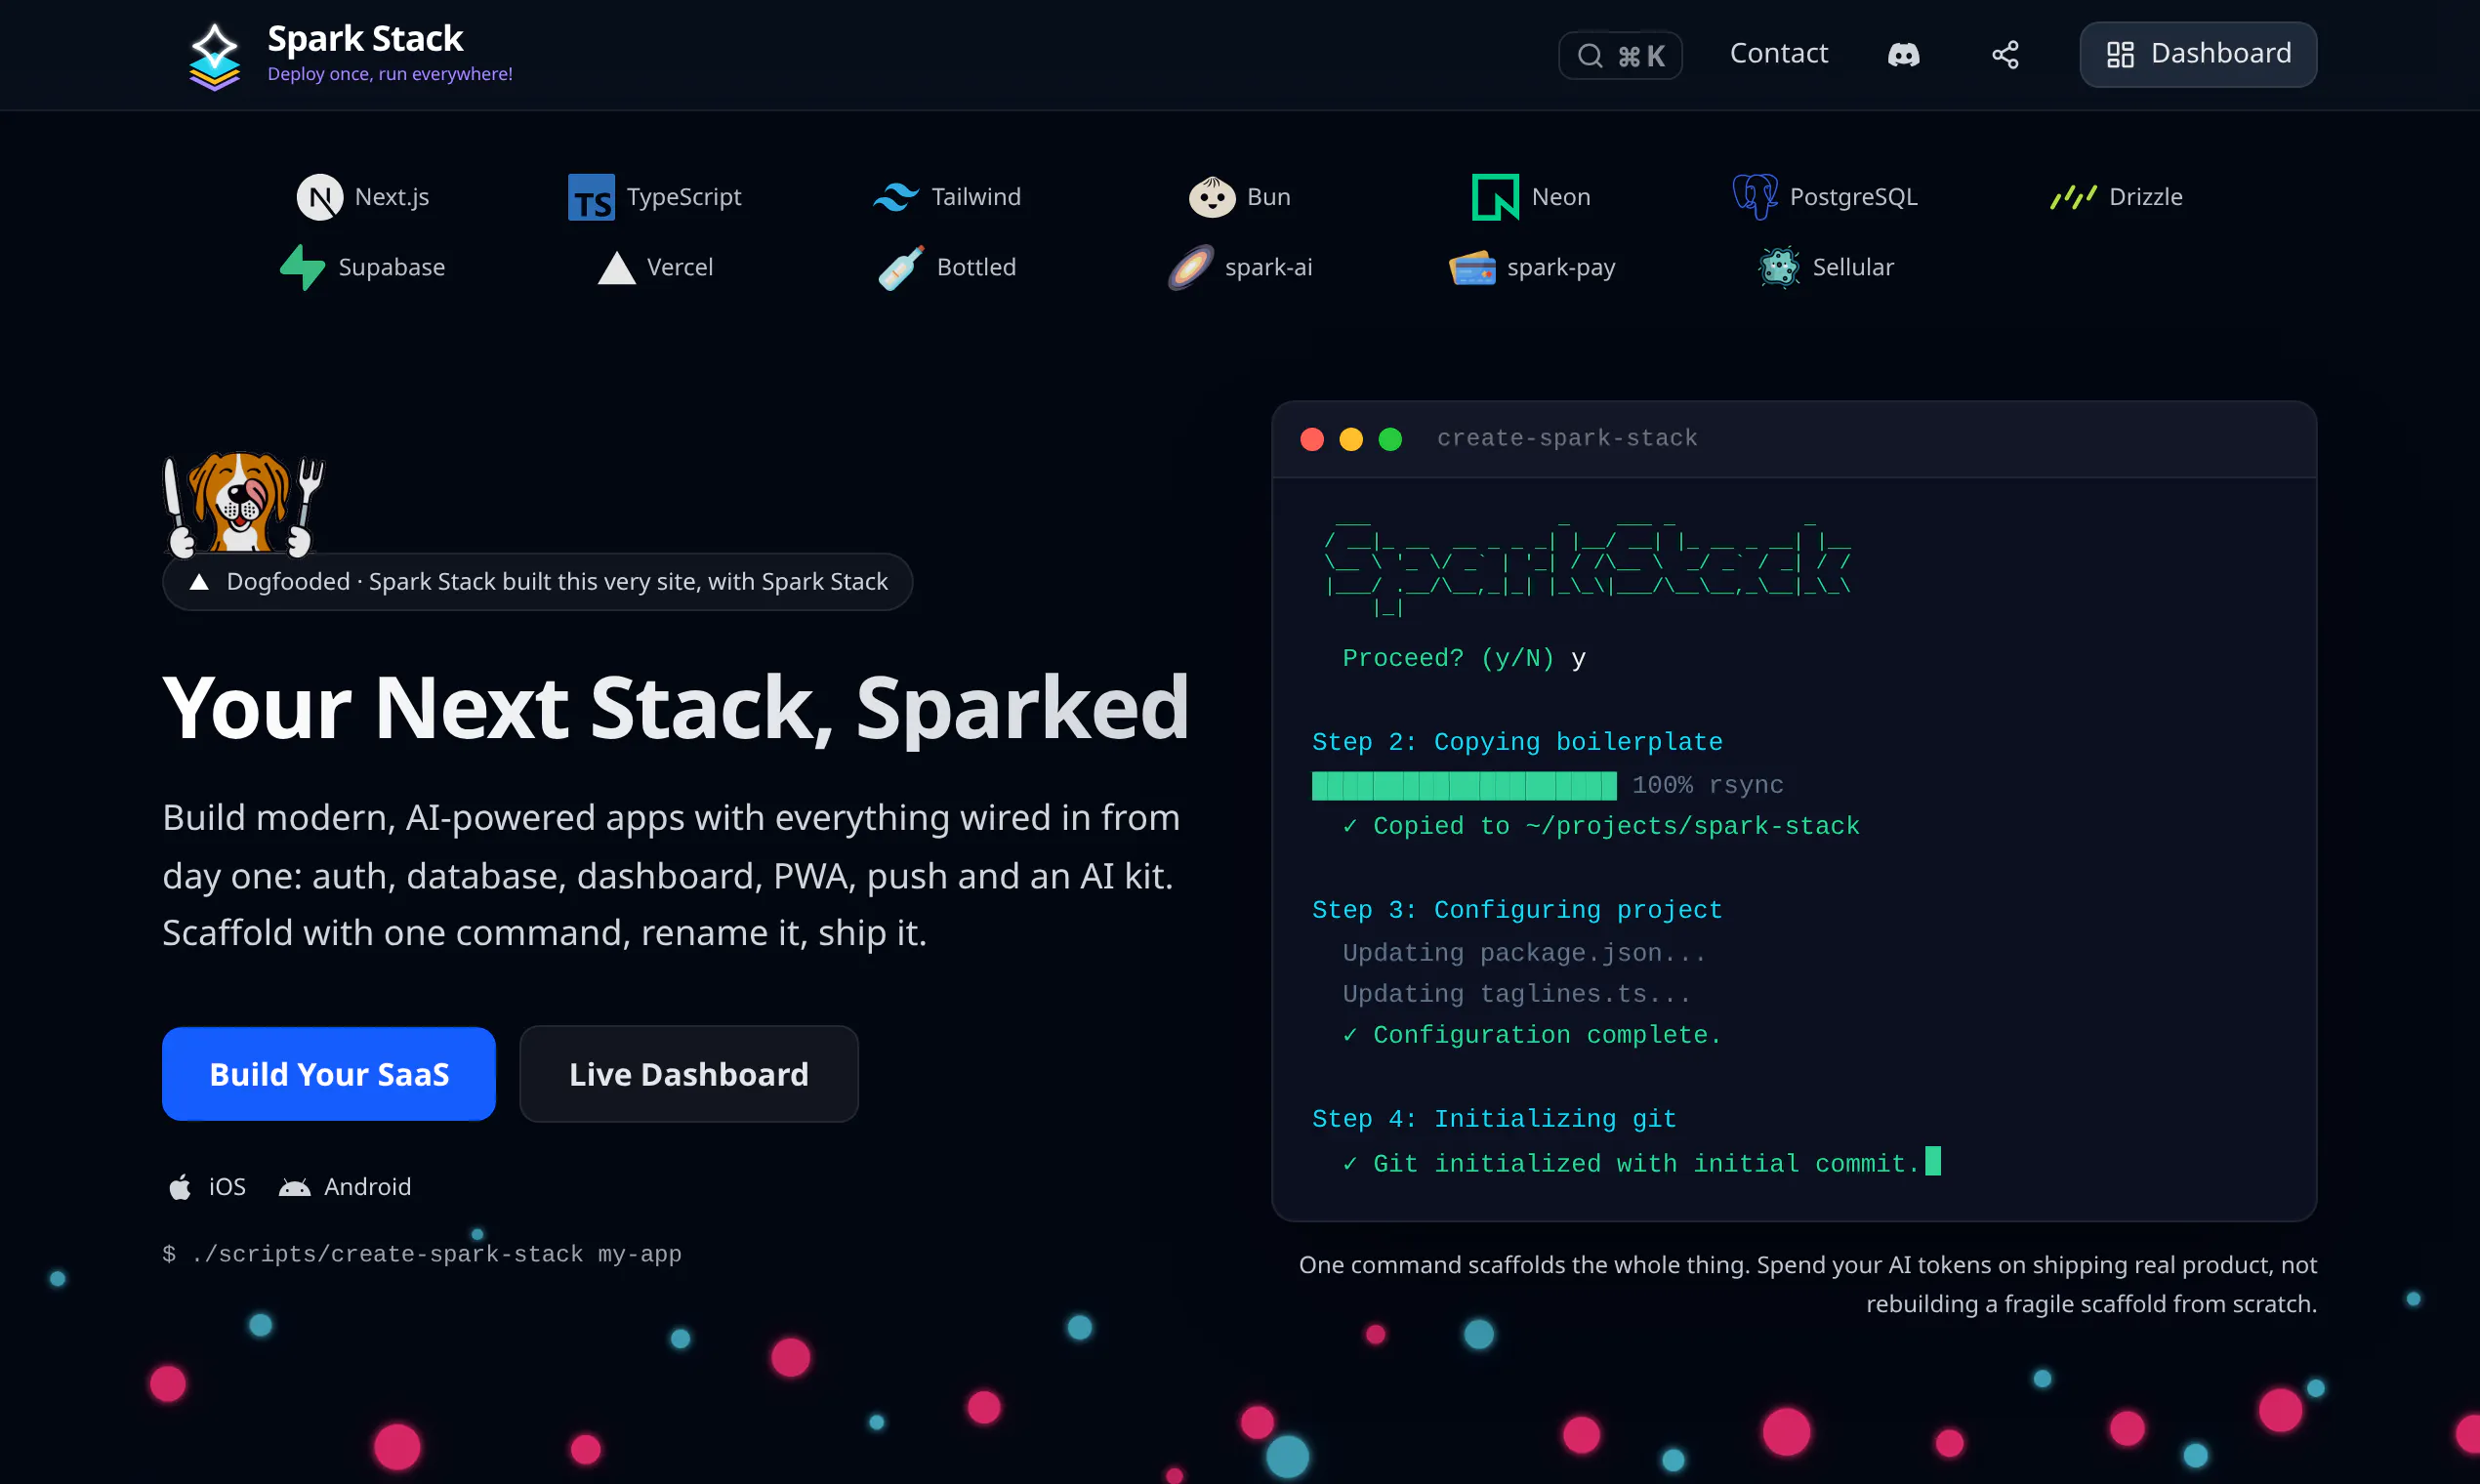Click the green rsync progress bar

click(x=1464, y=785)
